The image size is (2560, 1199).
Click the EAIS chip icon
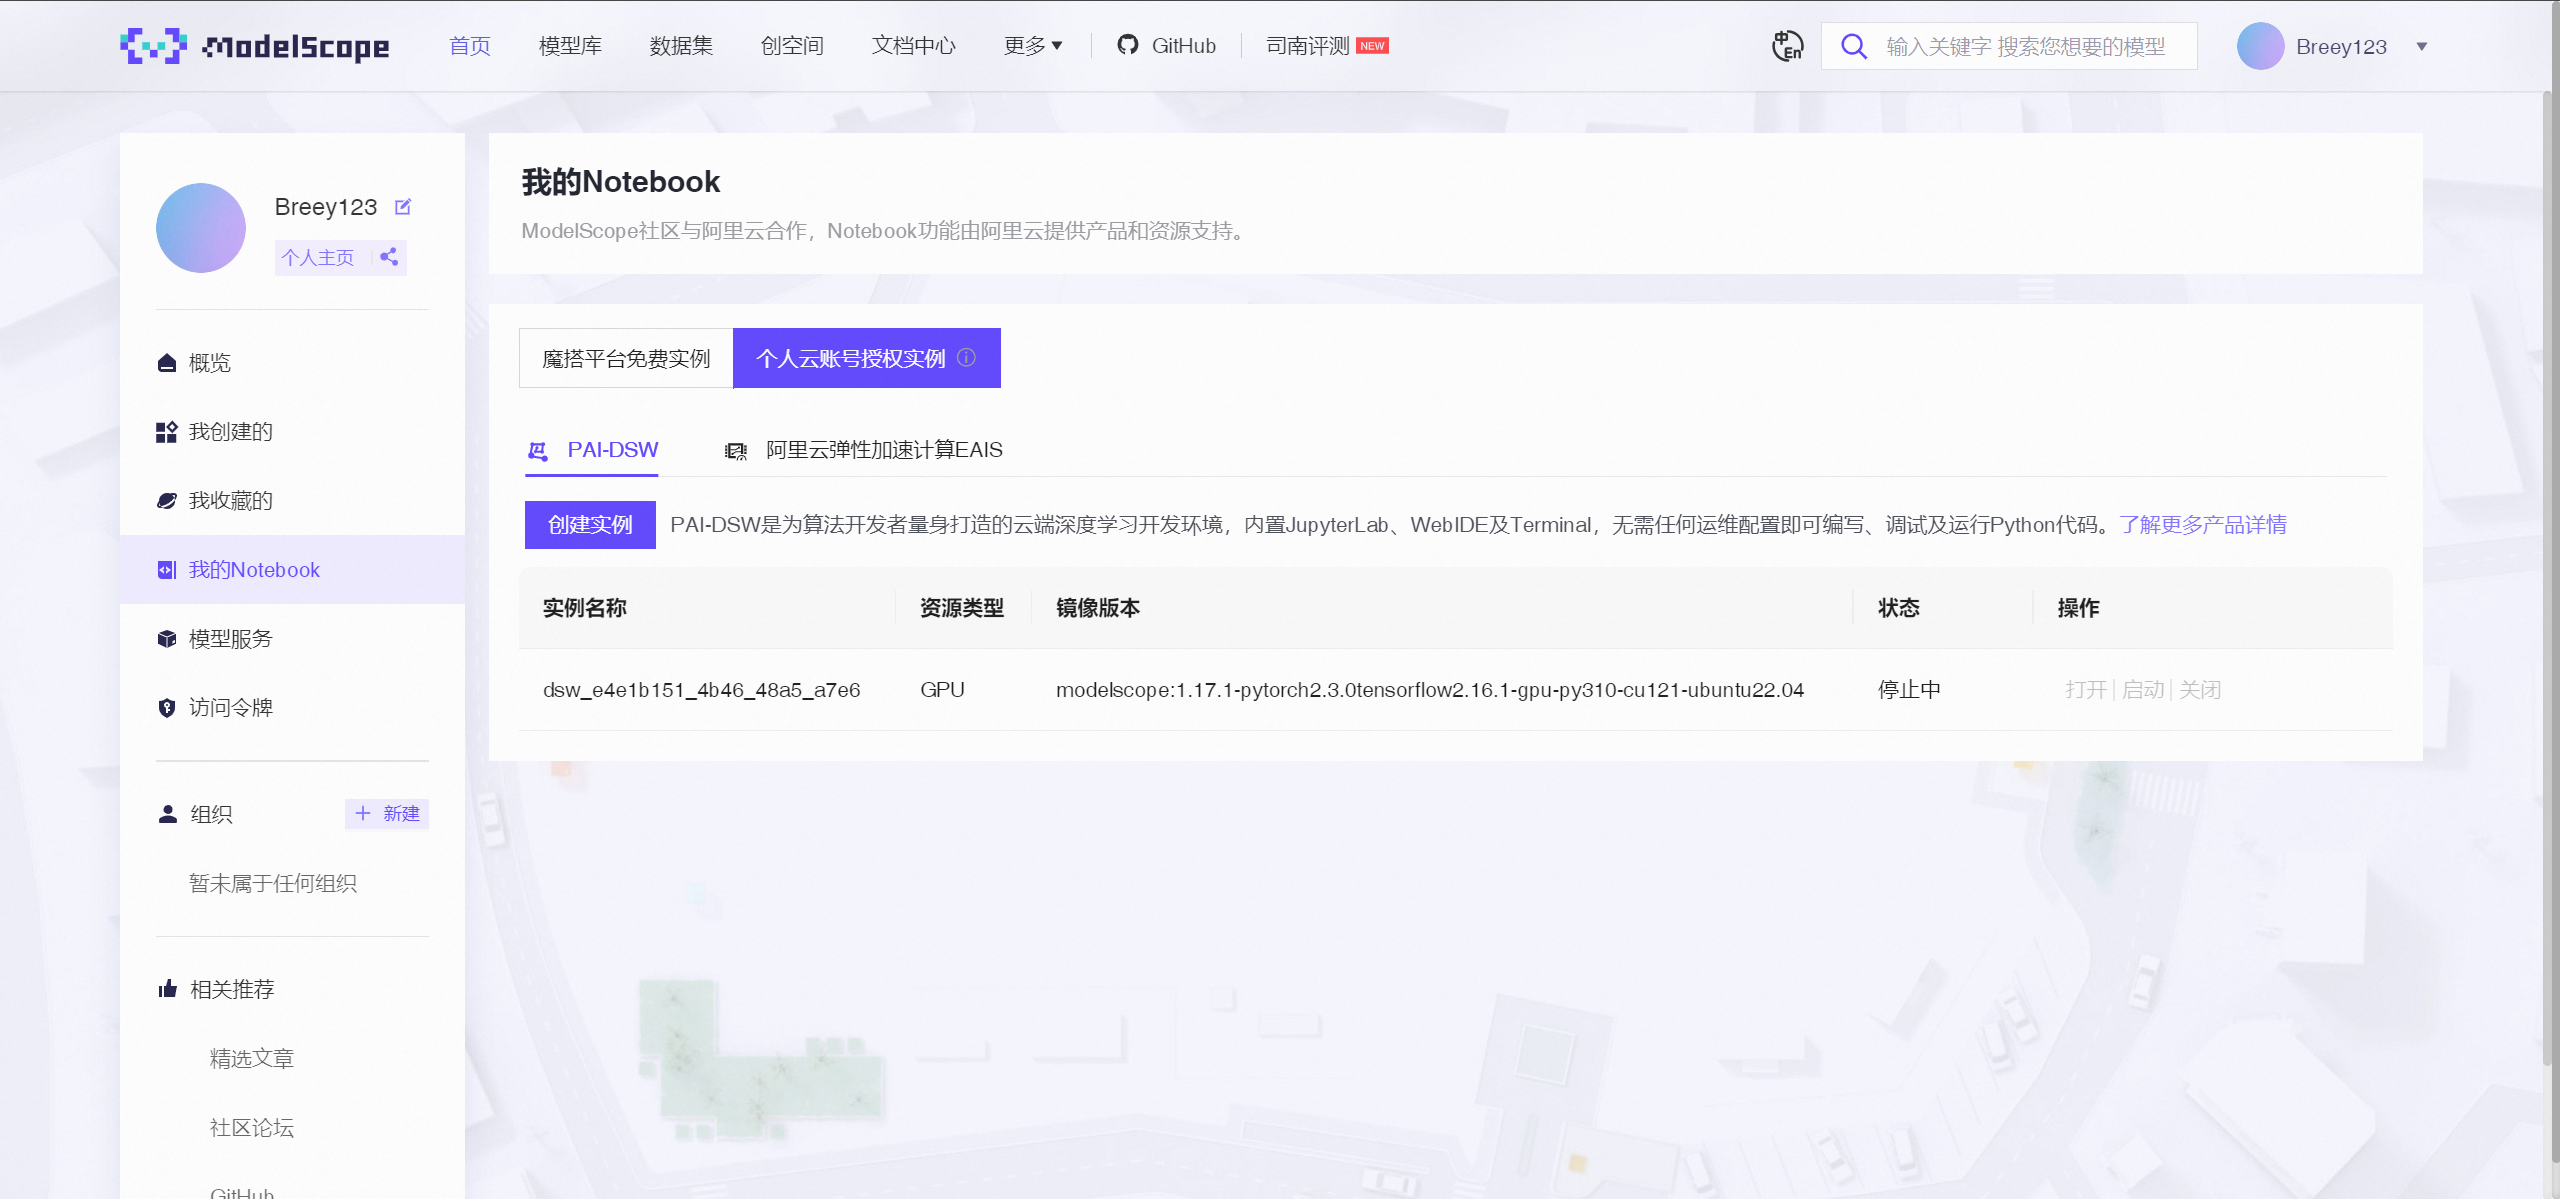tap(736, 451)
